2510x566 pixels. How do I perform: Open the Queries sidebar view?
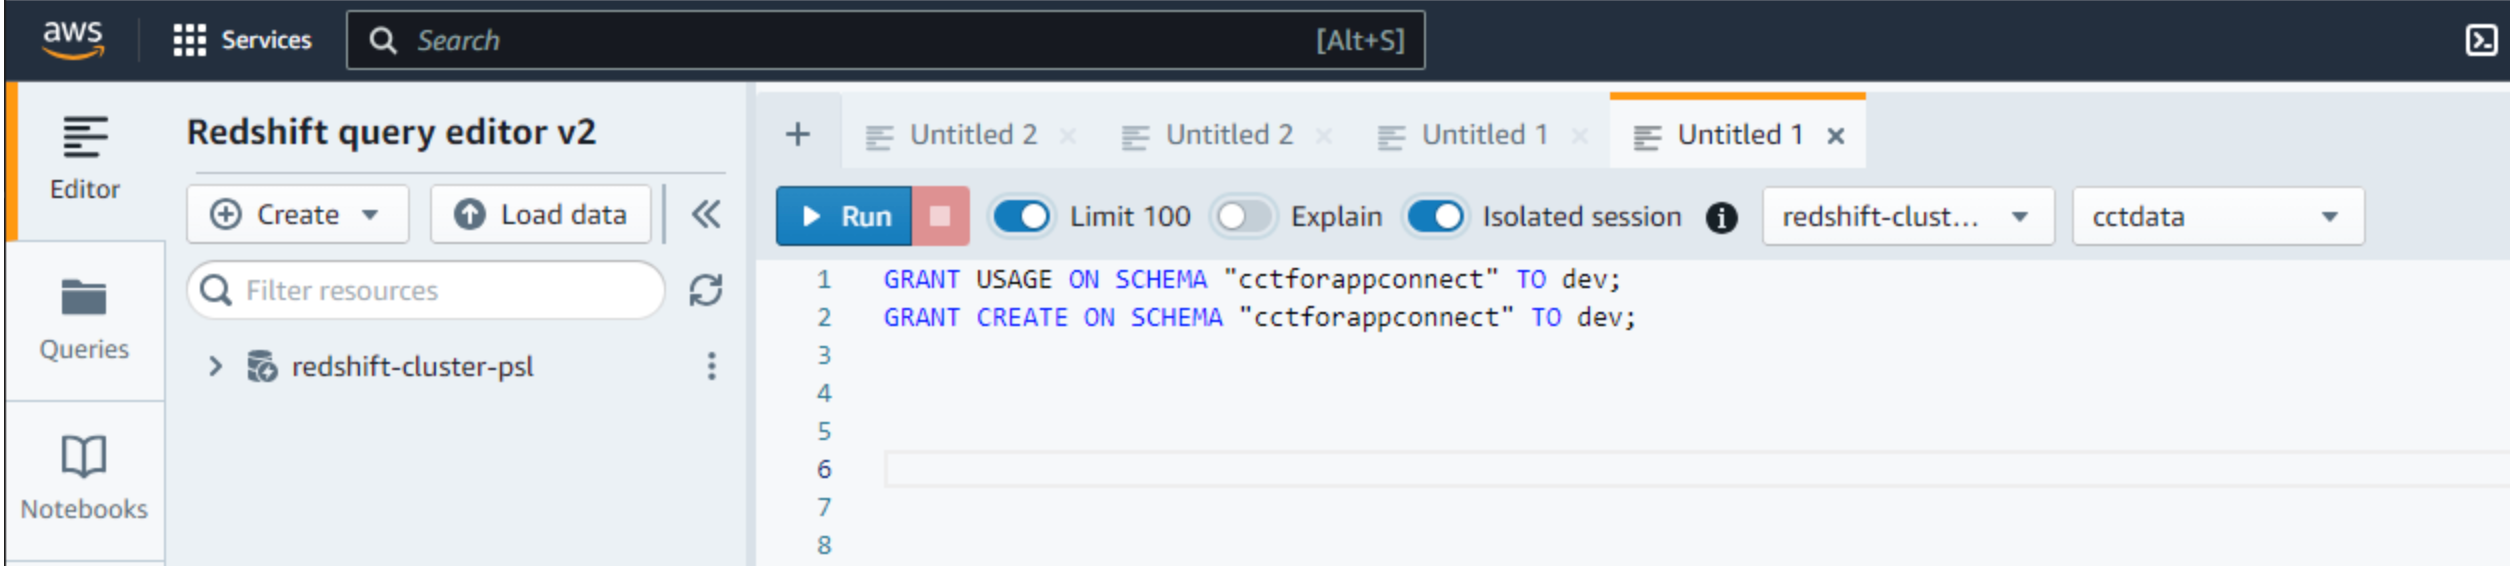(x=84, y=320)
